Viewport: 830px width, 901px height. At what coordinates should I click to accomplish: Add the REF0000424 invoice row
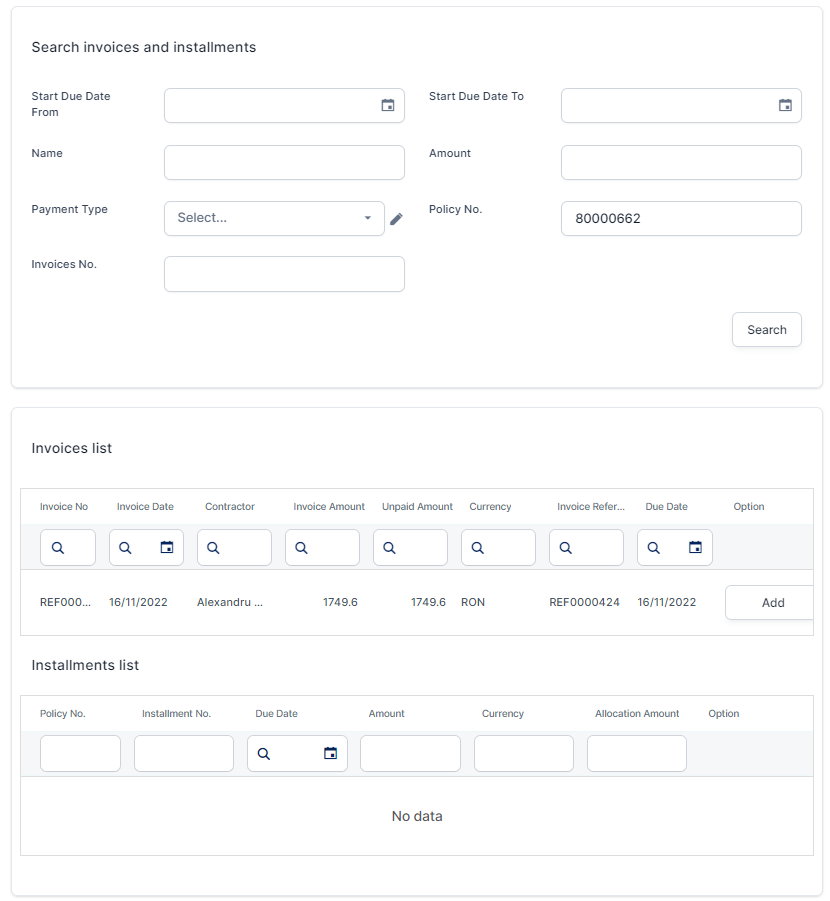[772, 603]
